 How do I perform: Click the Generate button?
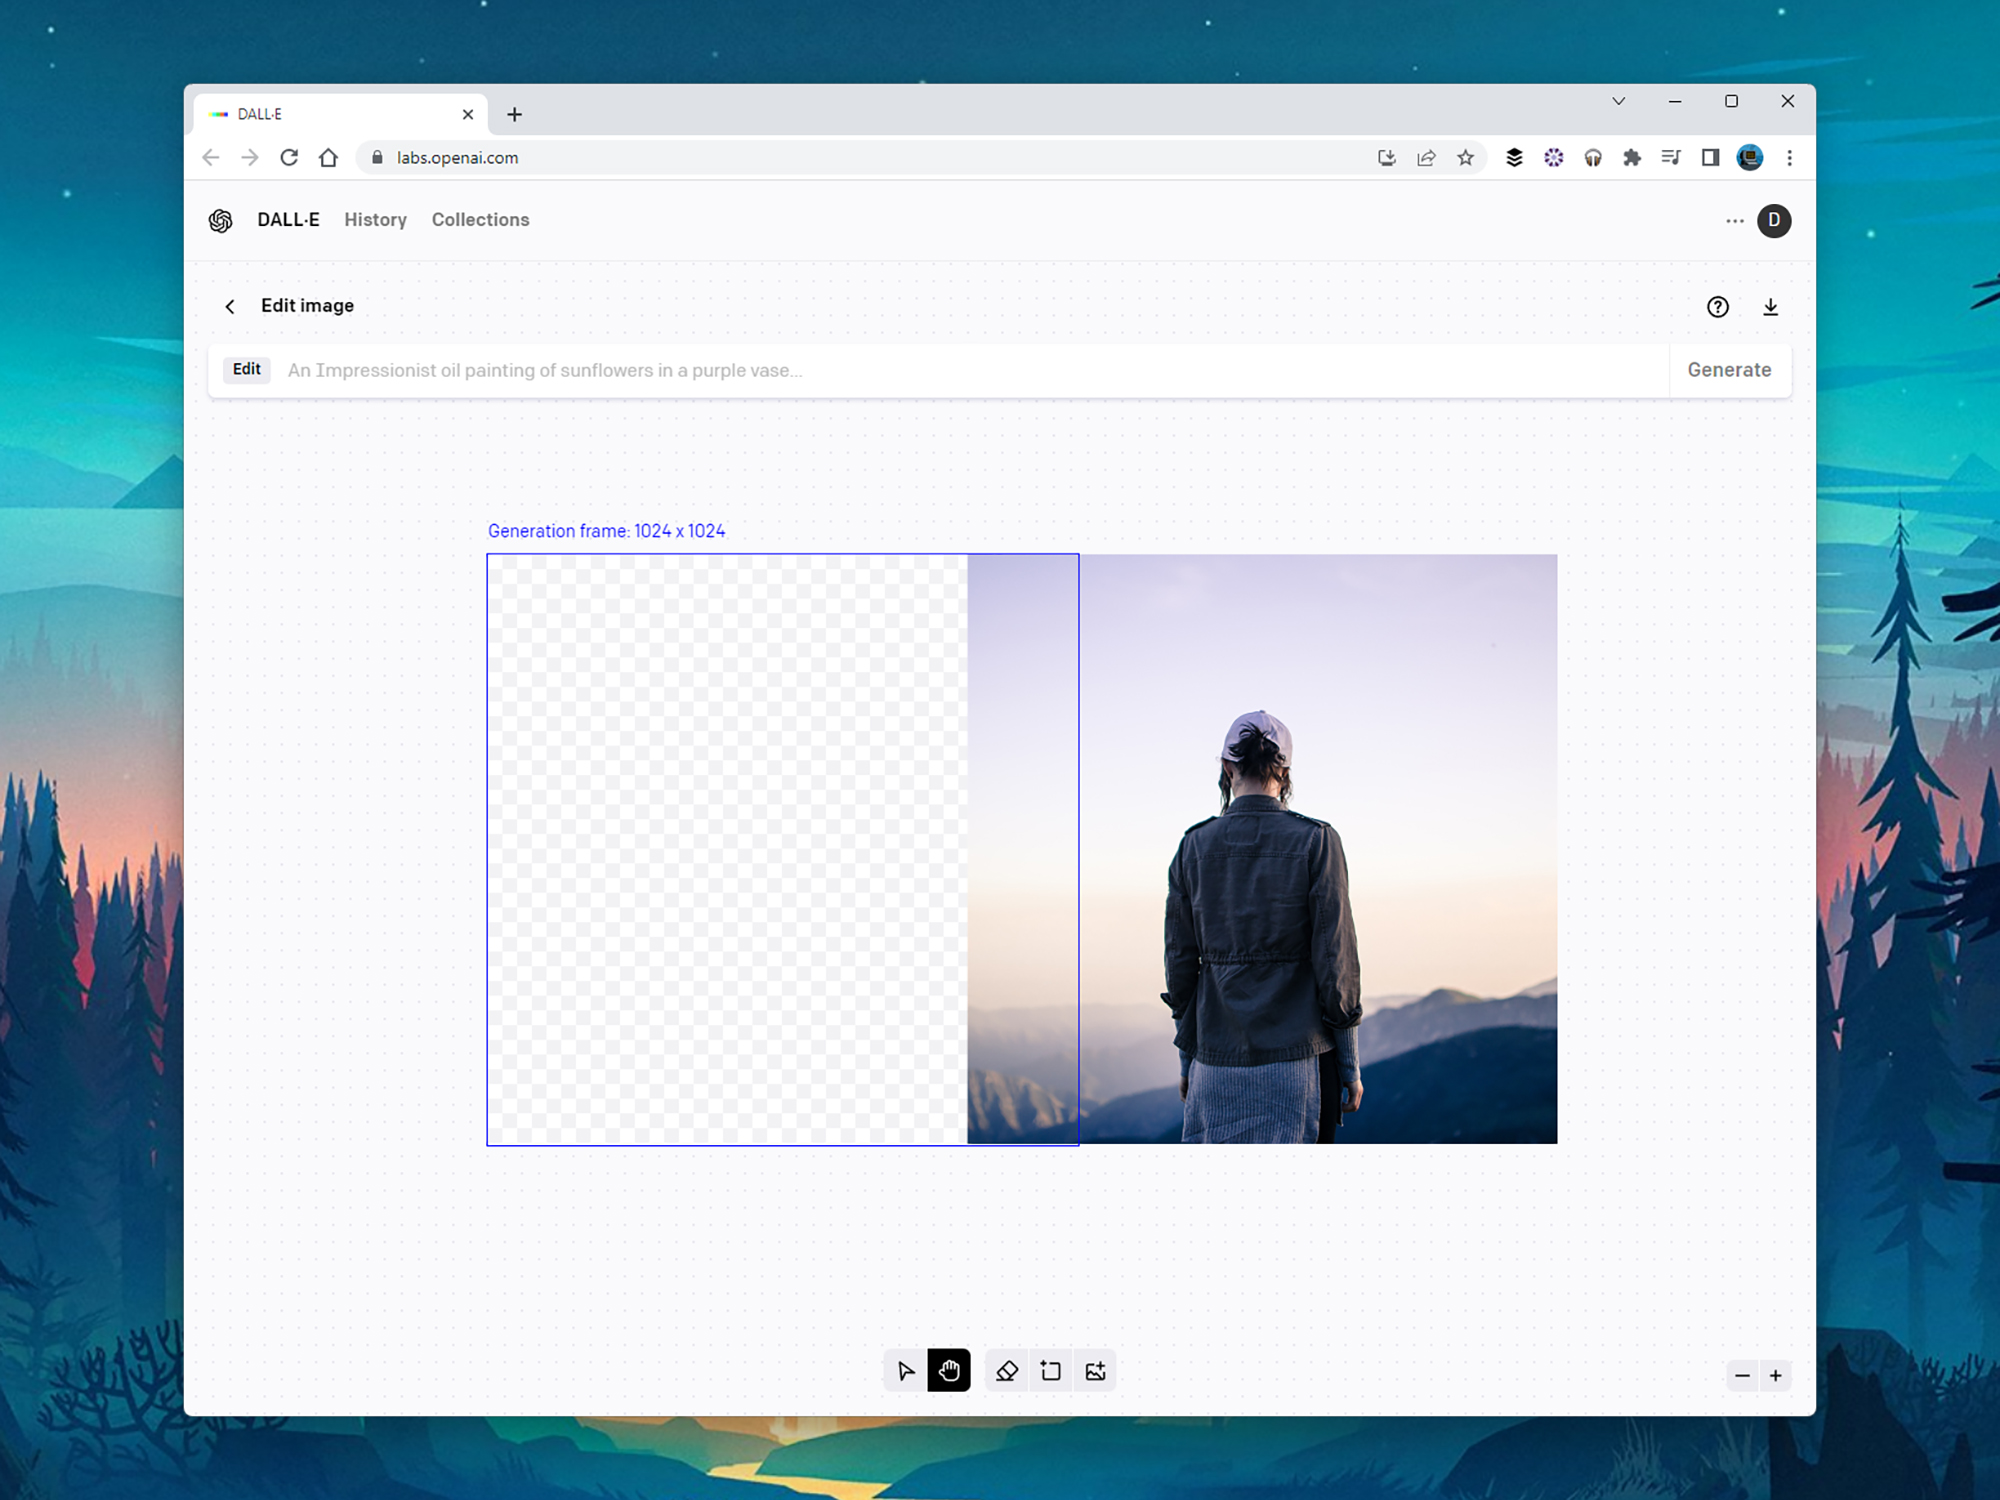(1729, 370)
